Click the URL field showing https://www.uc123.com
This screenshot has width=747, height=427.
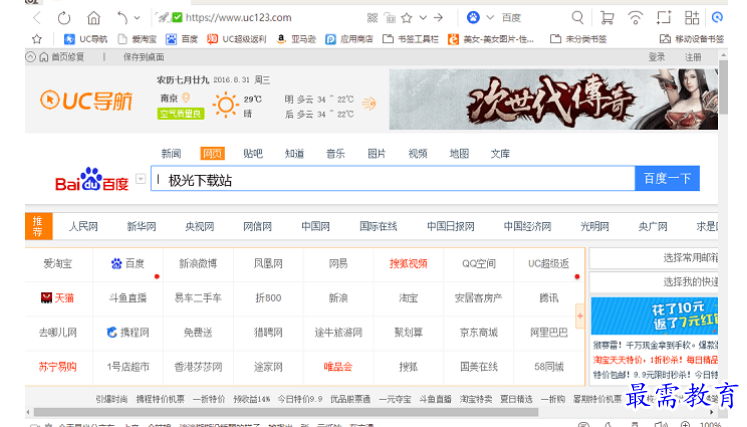[238, 18]
